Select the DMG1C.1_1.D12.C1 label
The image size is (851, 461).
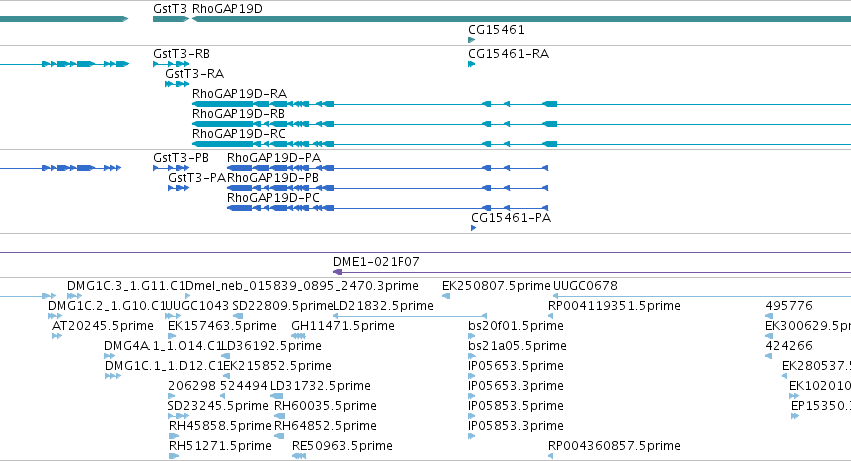tap(164, 367)
